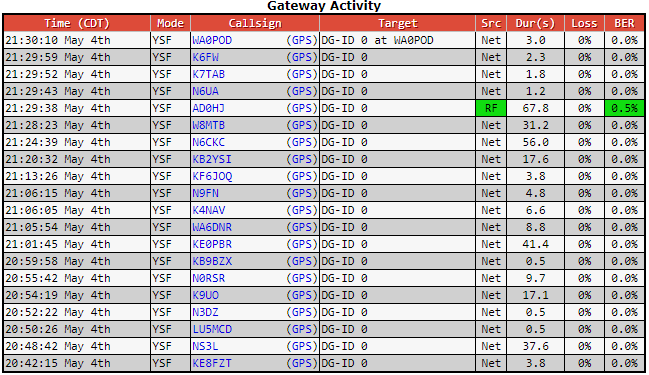The image size is (649, 375).
Task: Click the 56.0 duration value
Action: [535, 142]
